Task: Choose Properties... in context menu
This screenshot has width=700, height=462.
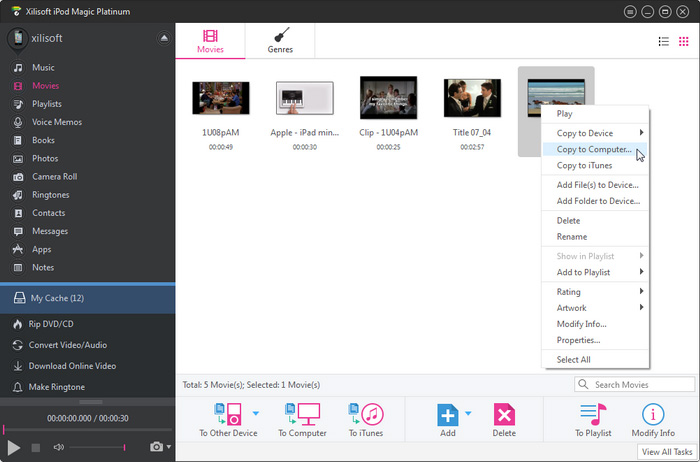Action: [x=594, y=340]
